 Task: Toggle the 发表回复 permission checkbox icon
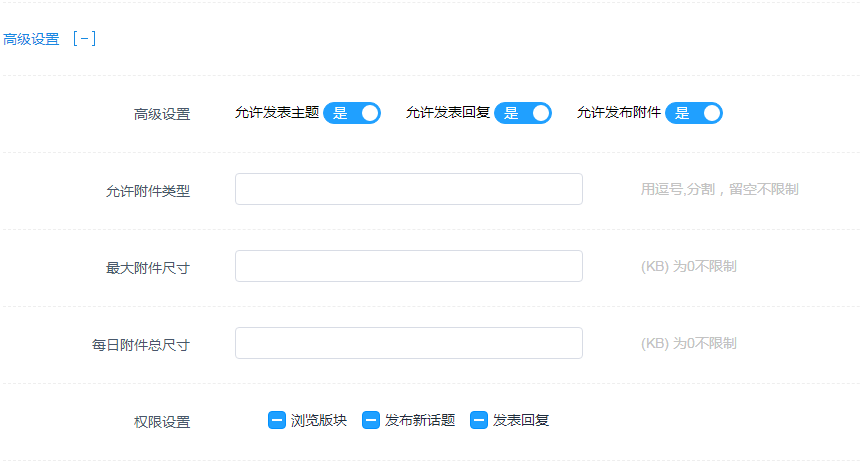pos(479,420)
